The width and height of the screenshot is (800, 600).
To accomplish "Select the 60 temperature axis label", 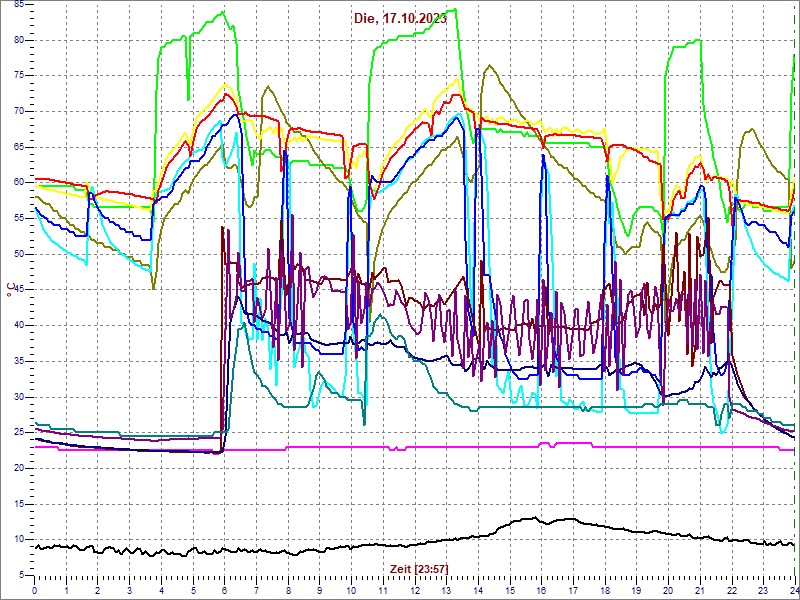I will point(19,183).
